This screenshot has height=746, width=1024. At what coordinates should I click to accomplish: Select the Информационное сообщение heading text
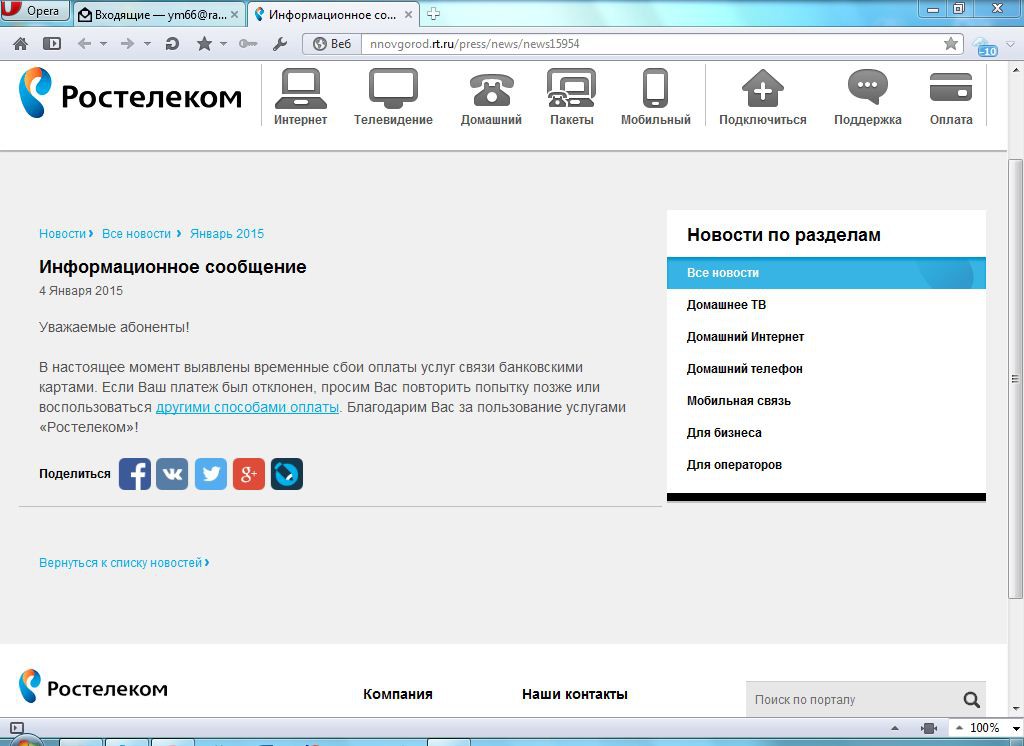(172, 267)
